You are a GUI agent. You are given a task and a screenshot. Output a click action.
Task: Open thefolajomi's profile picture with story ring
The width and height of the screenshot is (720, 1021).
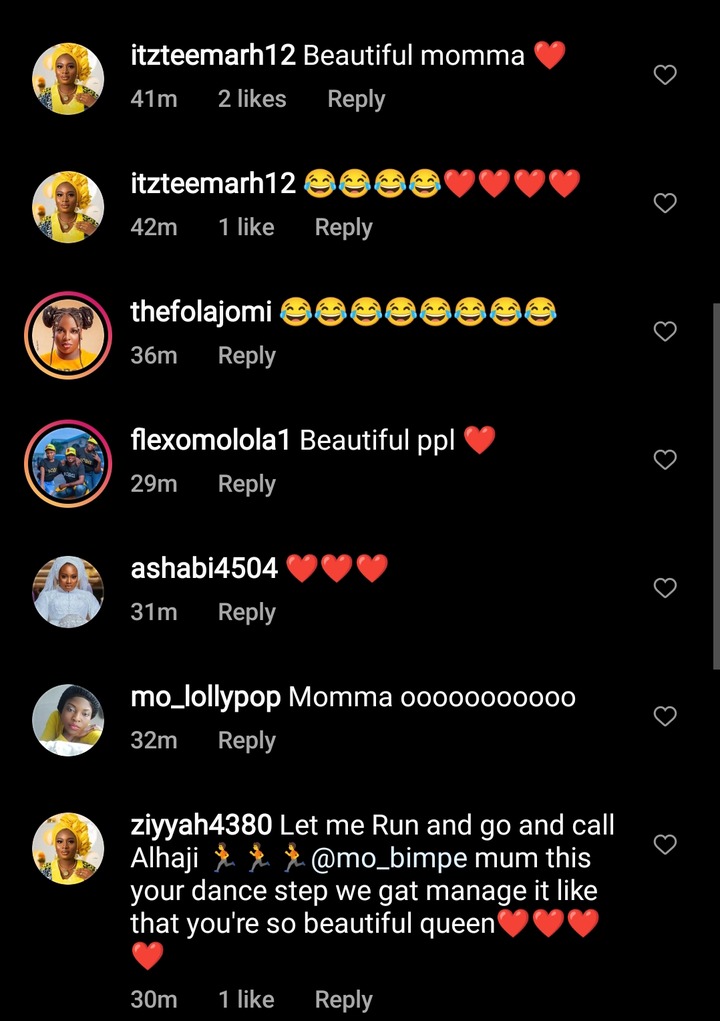68,337
